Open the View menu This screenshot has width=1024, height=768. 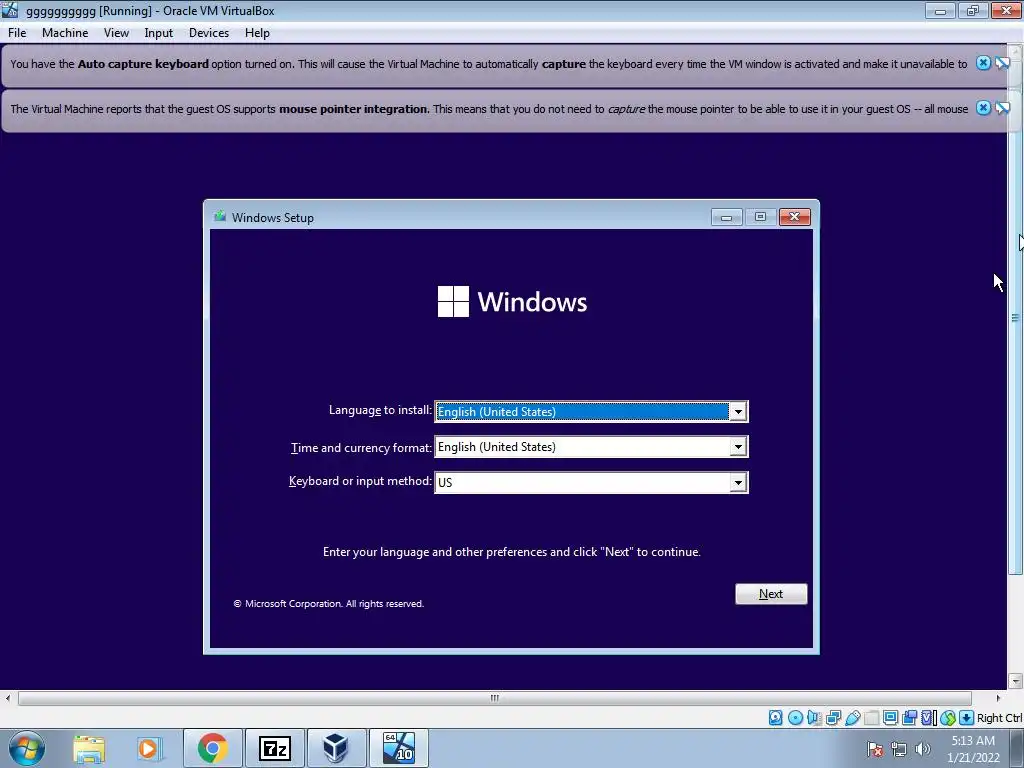coord(116,33)
